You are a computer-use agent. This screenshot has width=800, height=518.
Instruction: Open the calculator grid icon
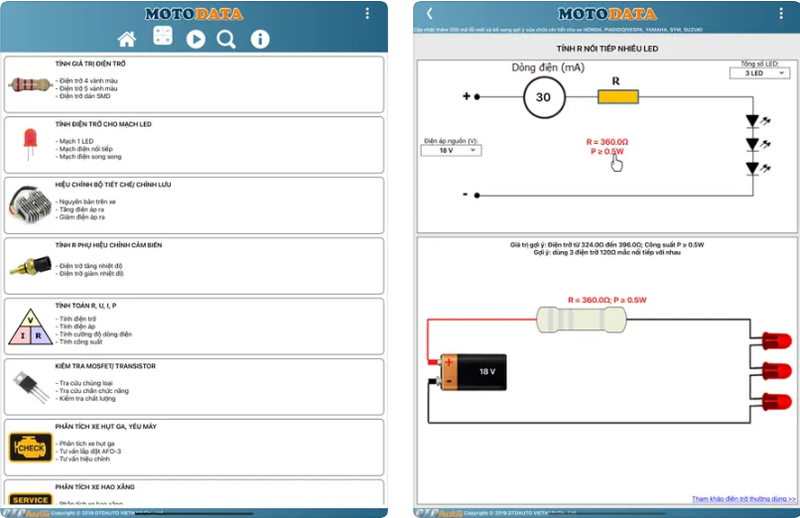point(163,36)
